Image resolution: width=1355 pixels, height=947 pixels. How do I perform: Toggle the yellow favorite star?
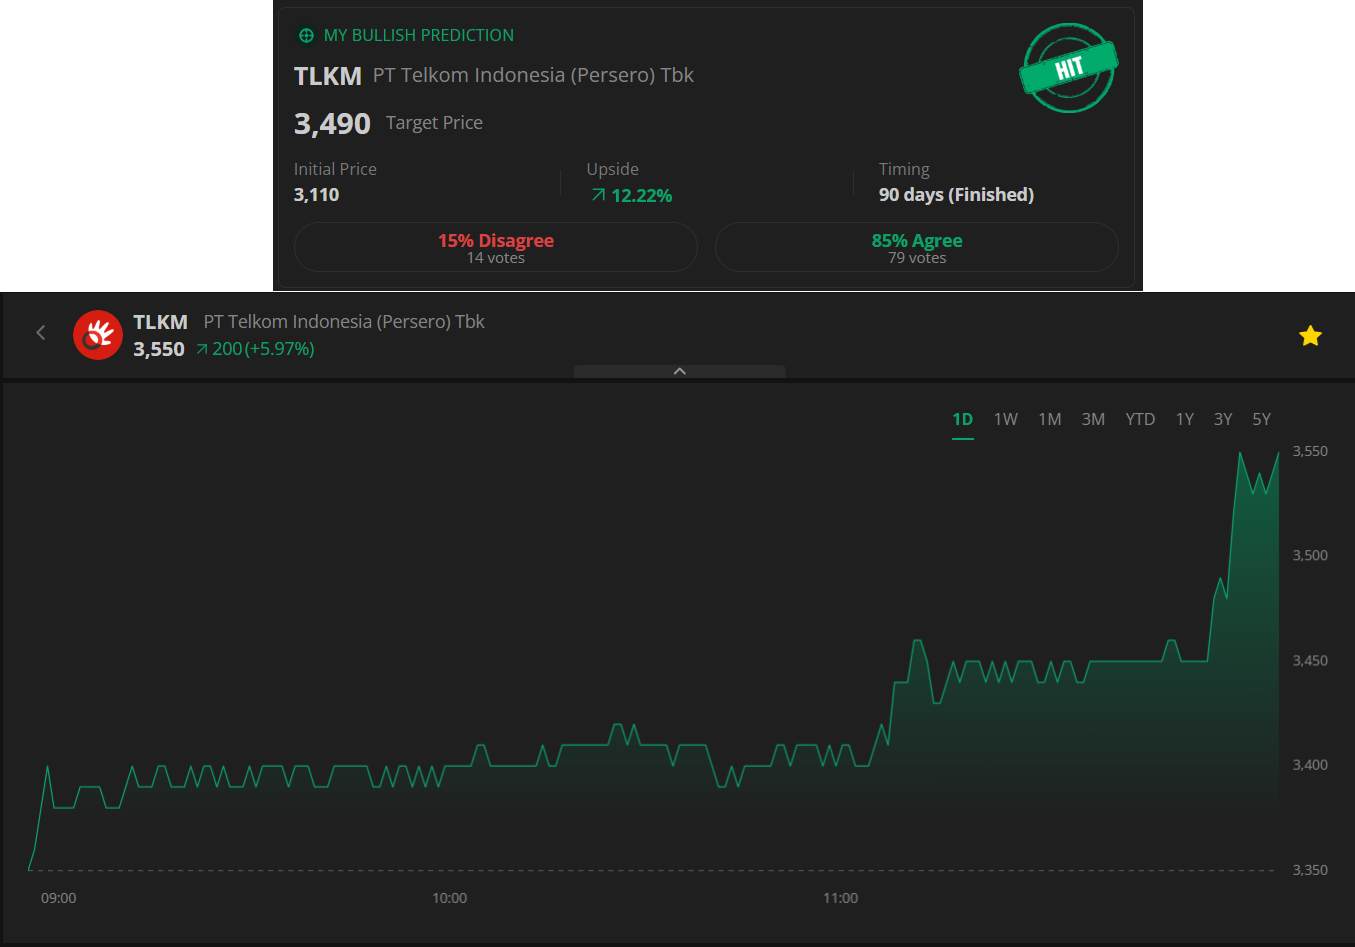[1310, 336]
